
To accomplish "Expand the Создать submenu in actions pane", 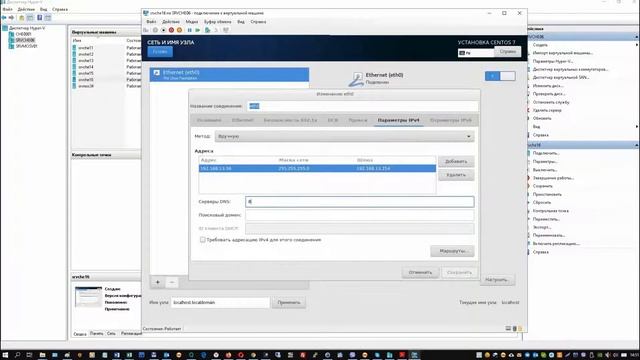I will [637, 45].
